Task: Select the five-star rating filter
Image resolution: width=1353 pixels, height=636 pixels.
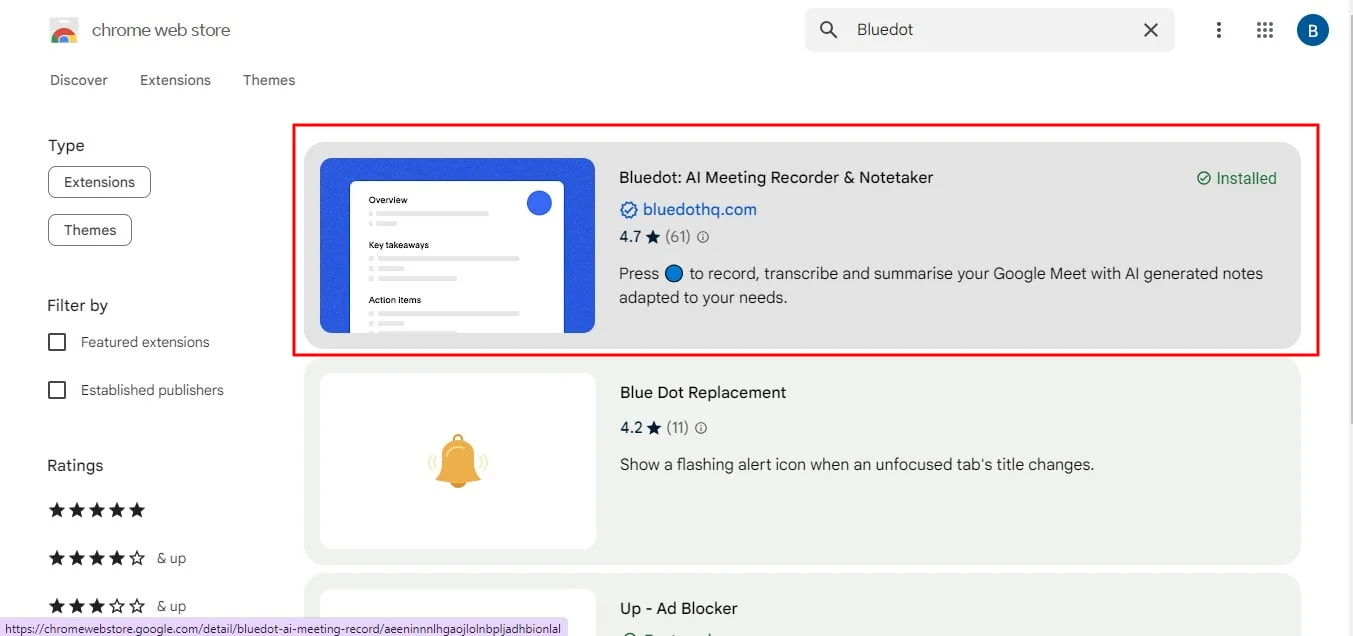Action: coord(97,510)
